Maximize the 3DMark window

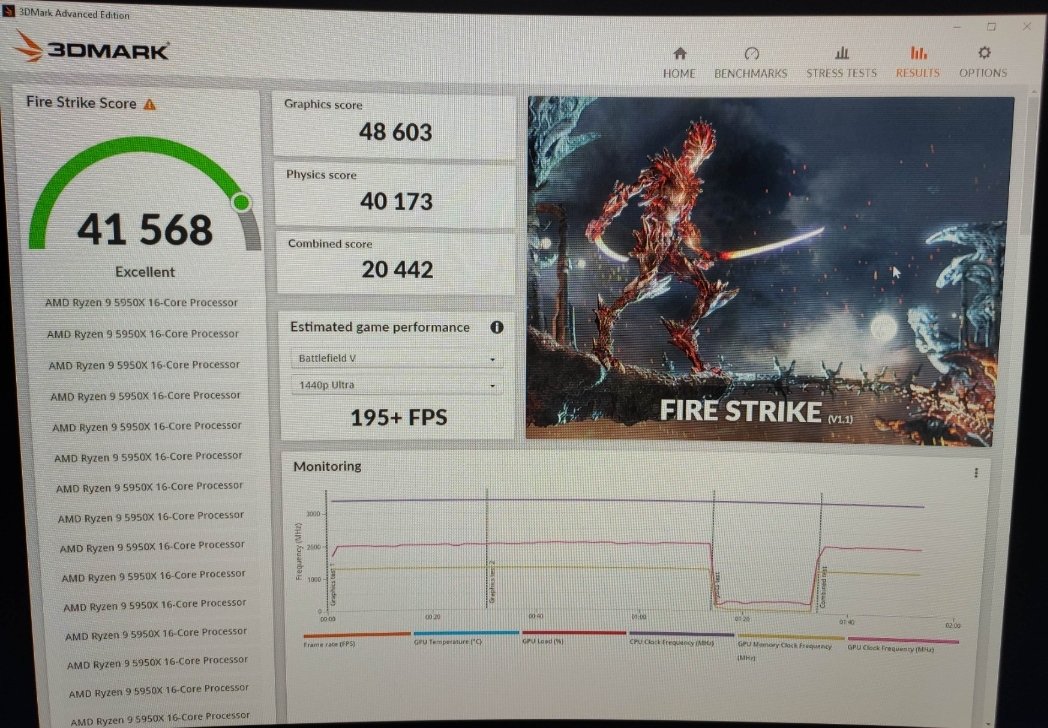991,27
